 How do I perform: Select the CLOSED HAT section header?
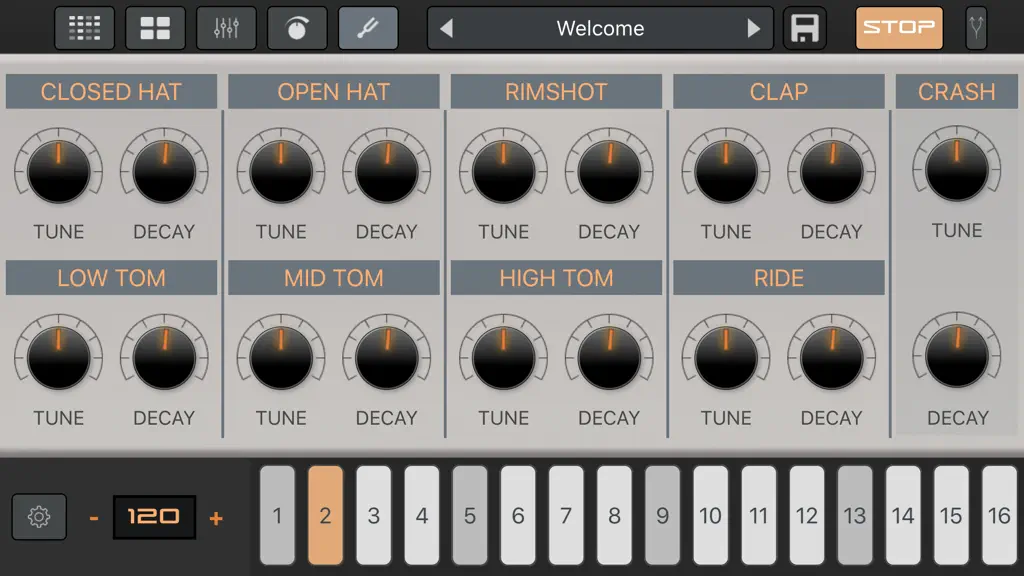pos(112,91)
